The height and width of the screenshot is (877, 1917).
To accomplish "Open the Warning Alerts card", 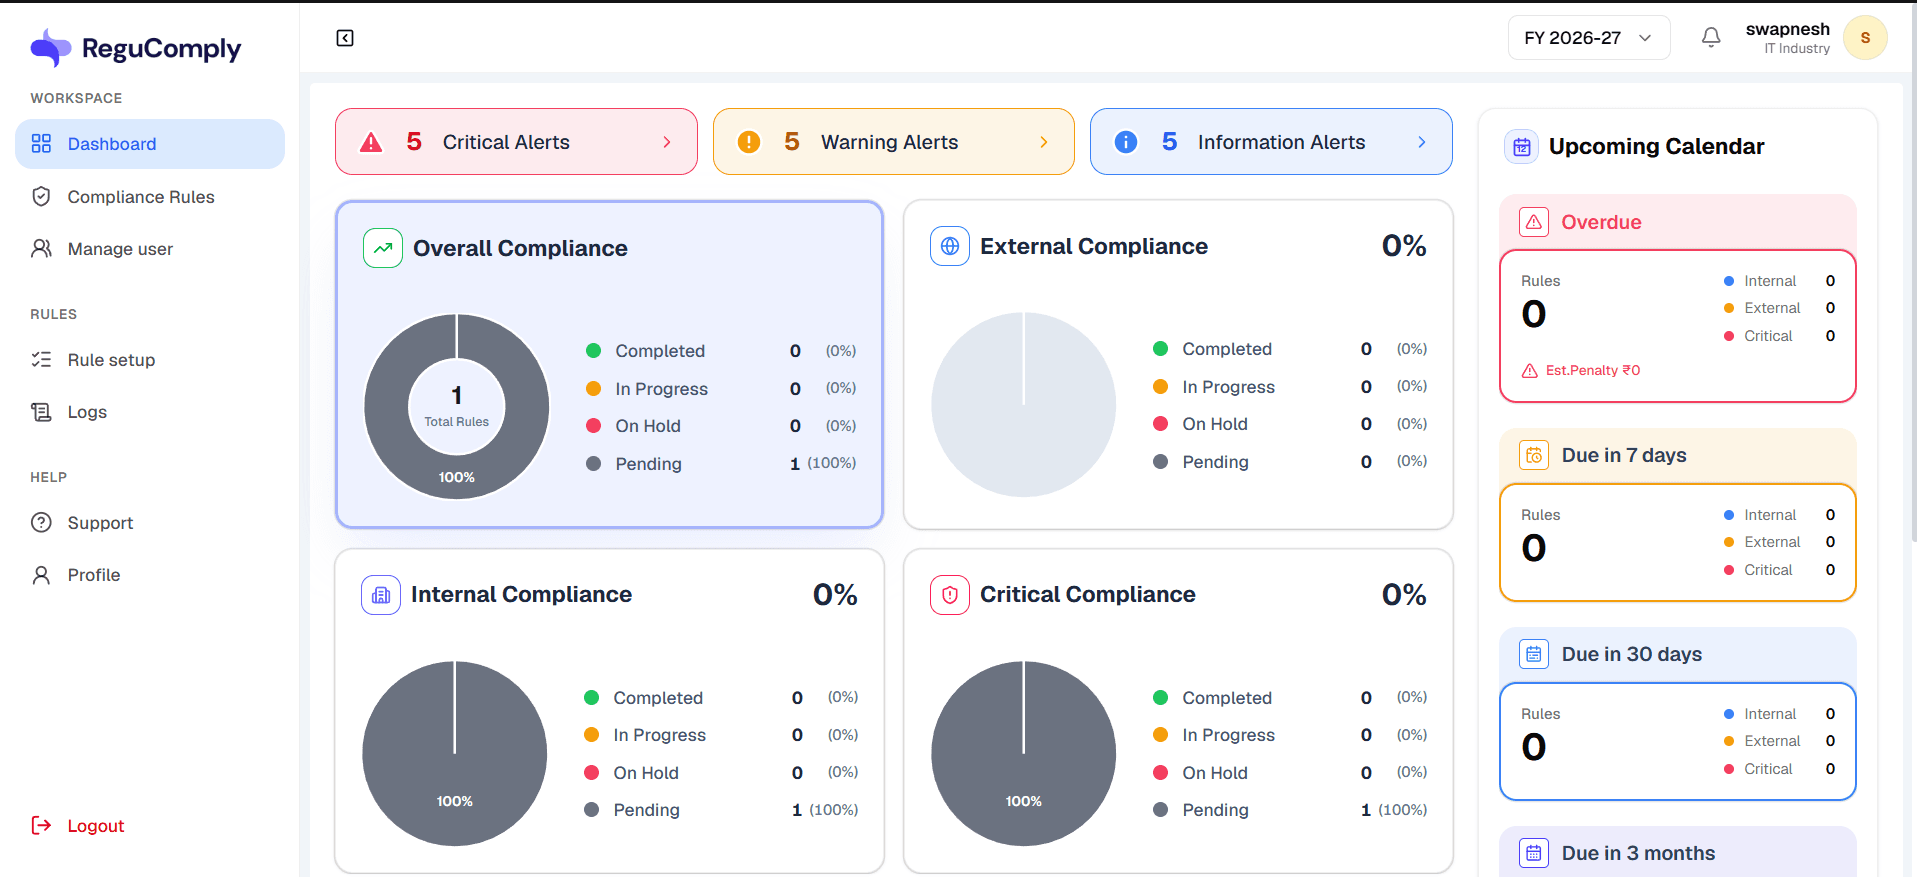I will click(894, 142).
